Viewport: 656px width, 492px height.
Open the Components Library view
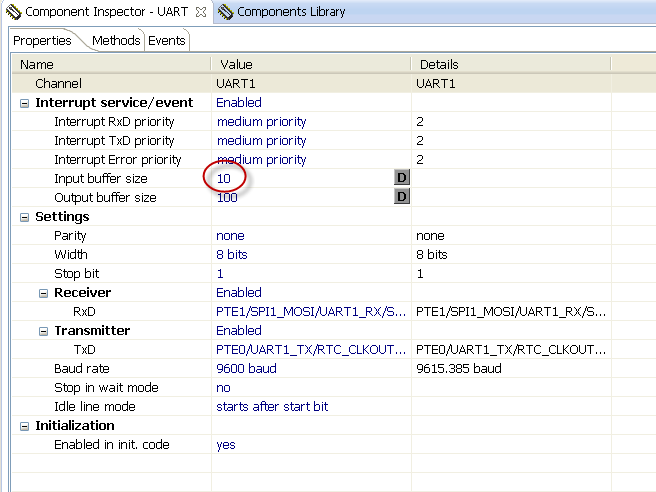coord(290,12)
